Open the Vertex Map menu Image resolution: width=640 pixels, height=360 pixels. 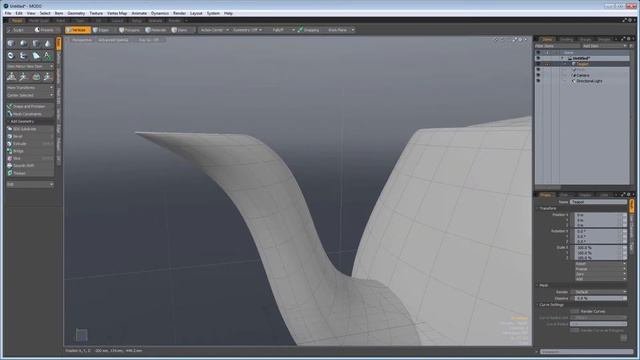[117, 13]
